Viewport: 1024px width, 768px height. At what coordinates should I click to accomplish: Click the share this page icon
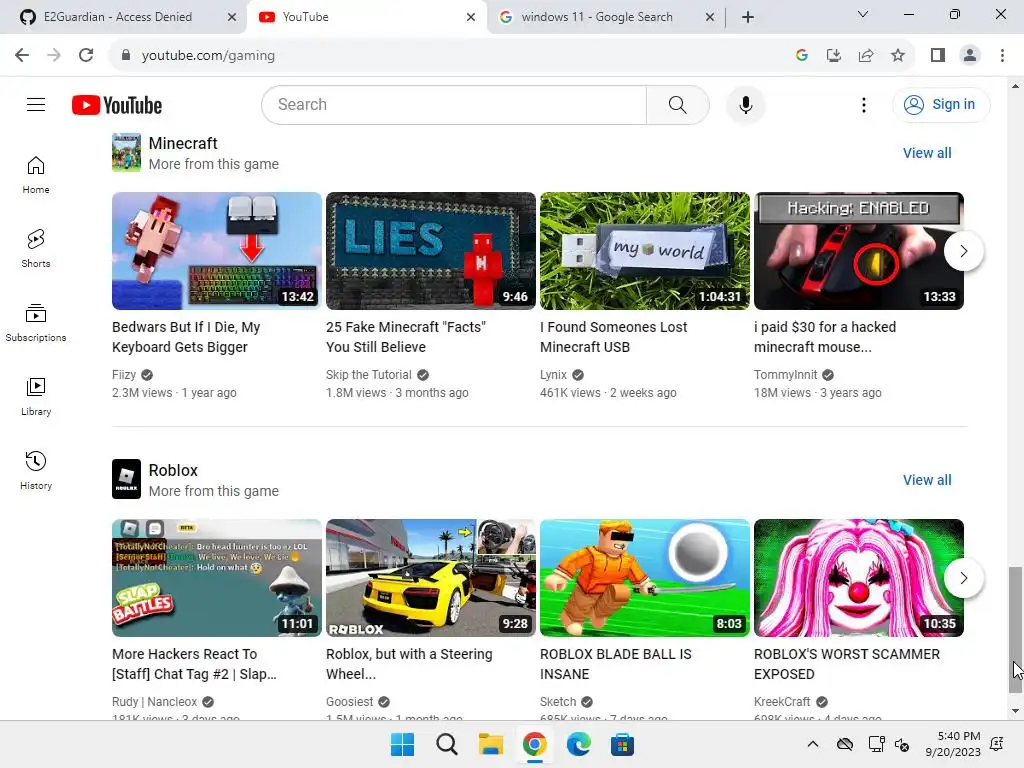click(x=866, y=55)
